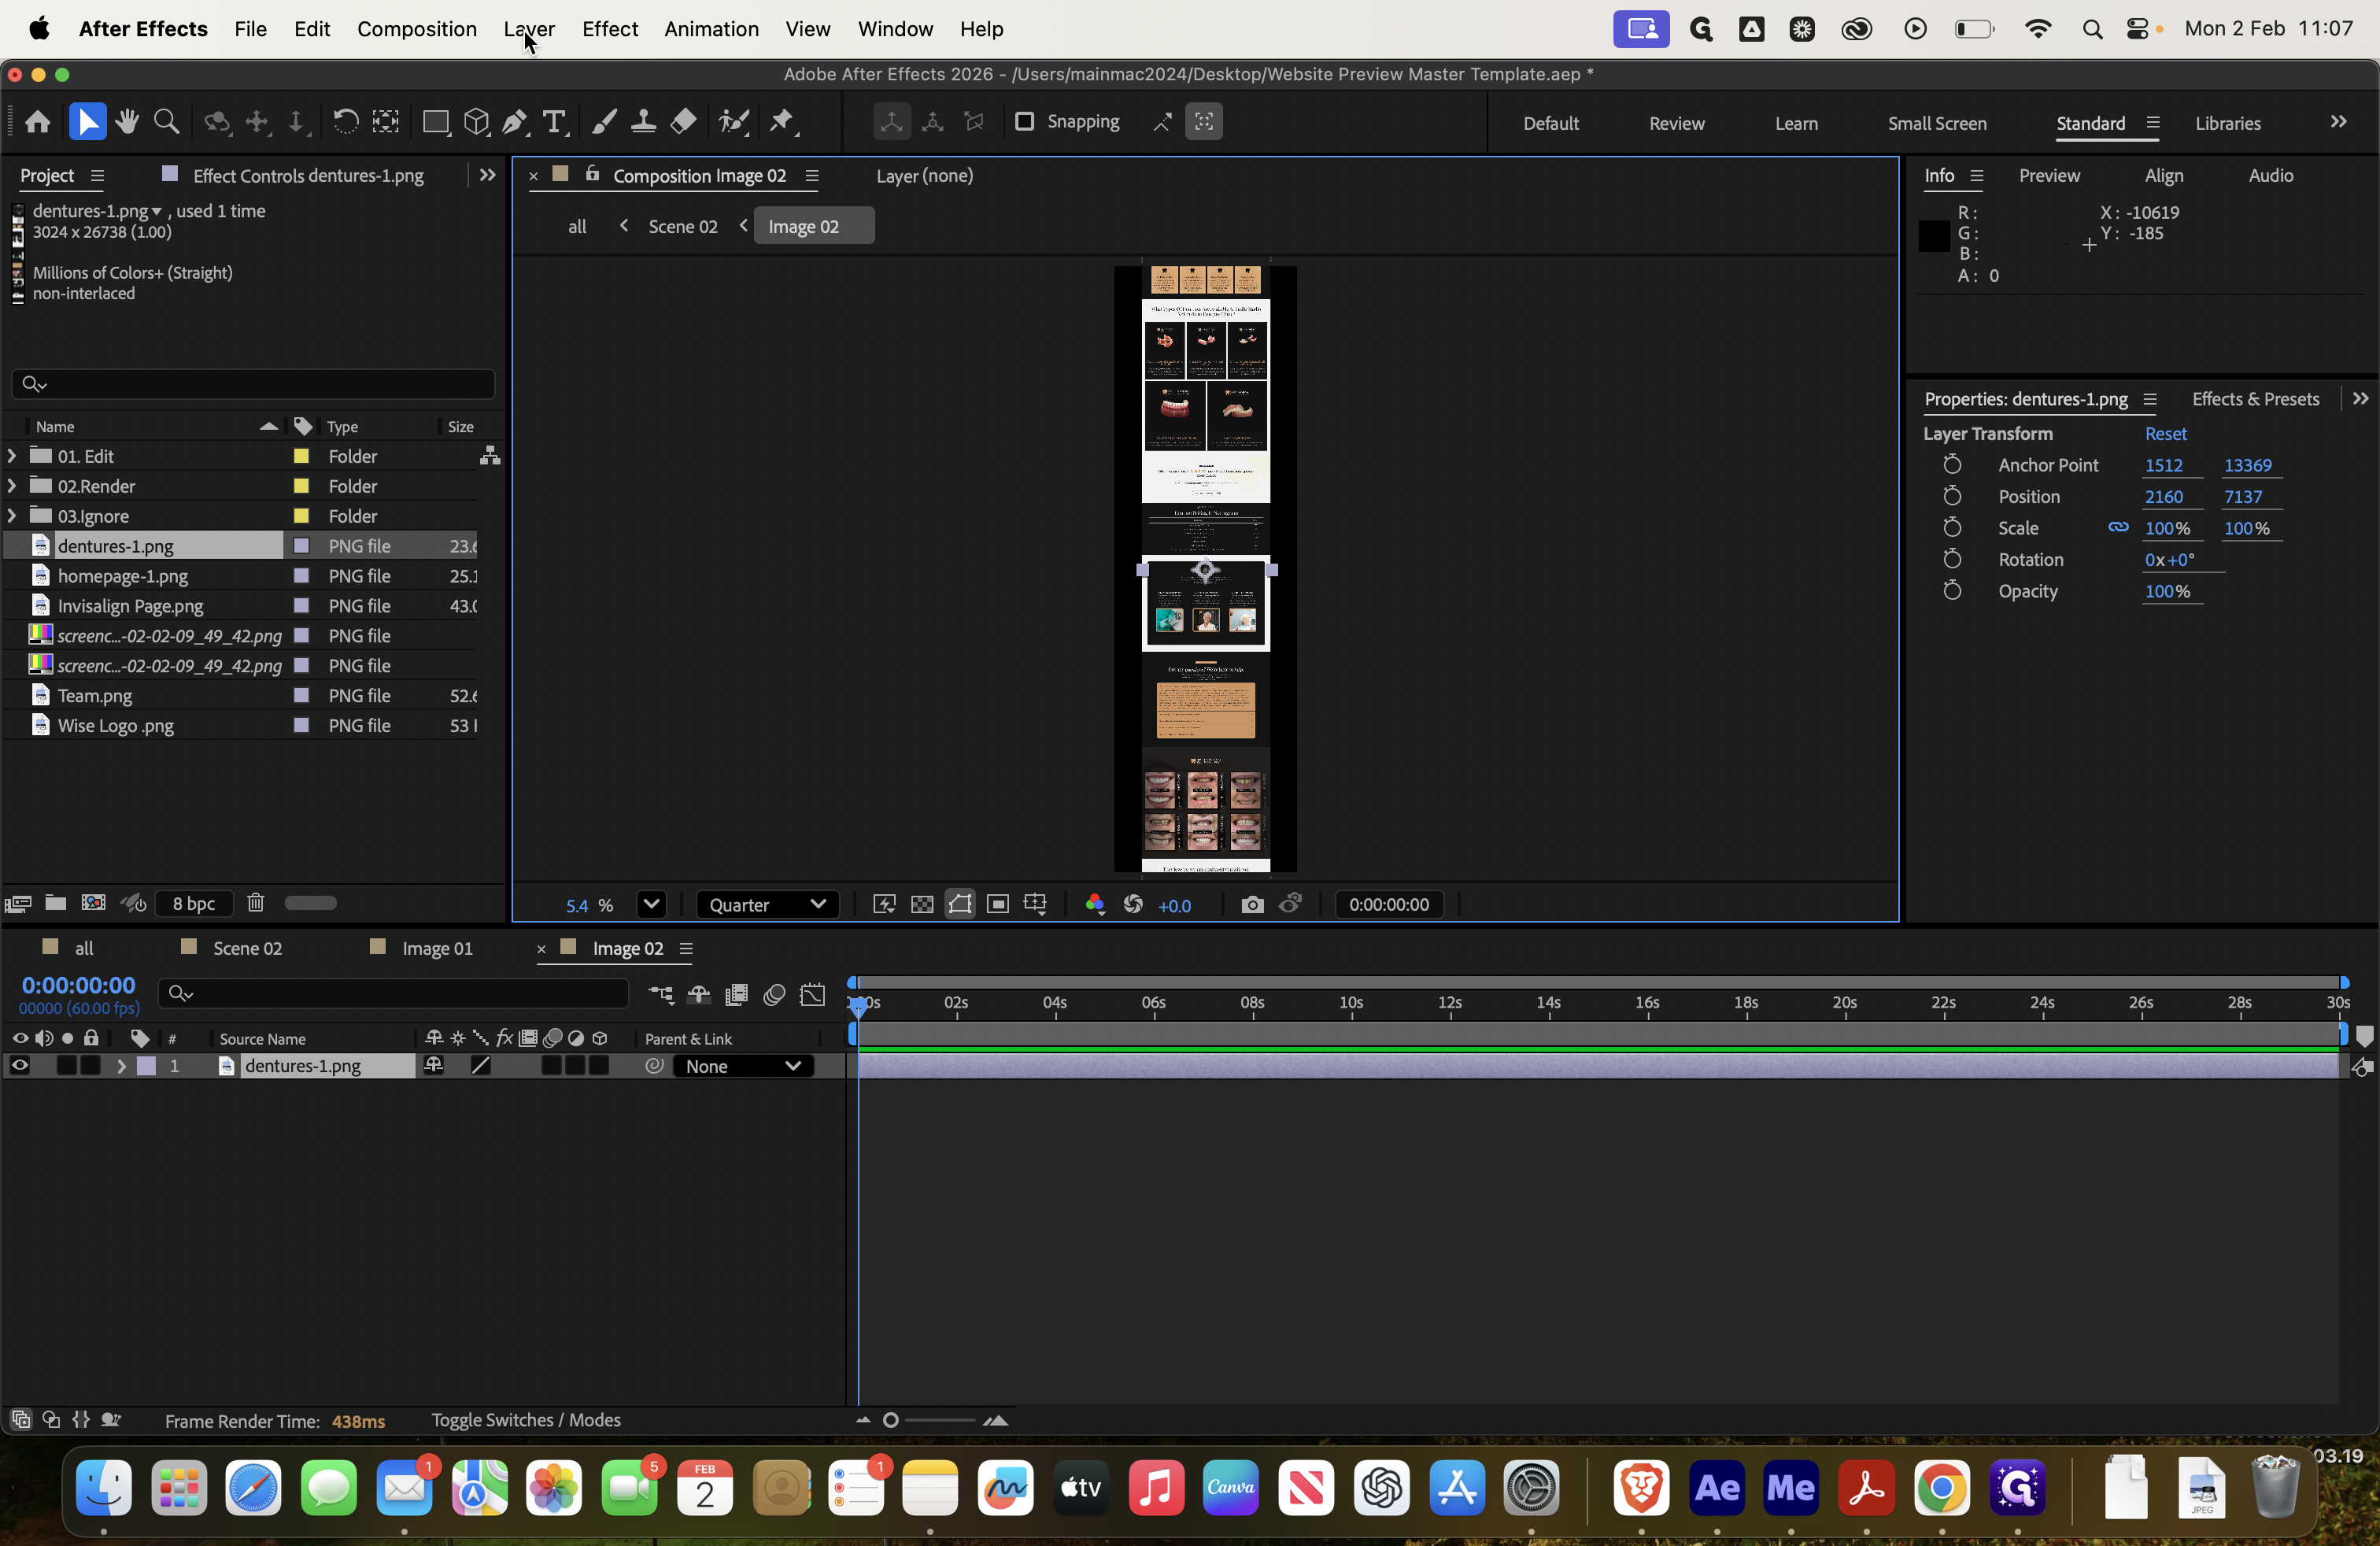The image size is (2380, 1546).
Task: Select the Roto Brush tool
Action: (x=733, y=122)
